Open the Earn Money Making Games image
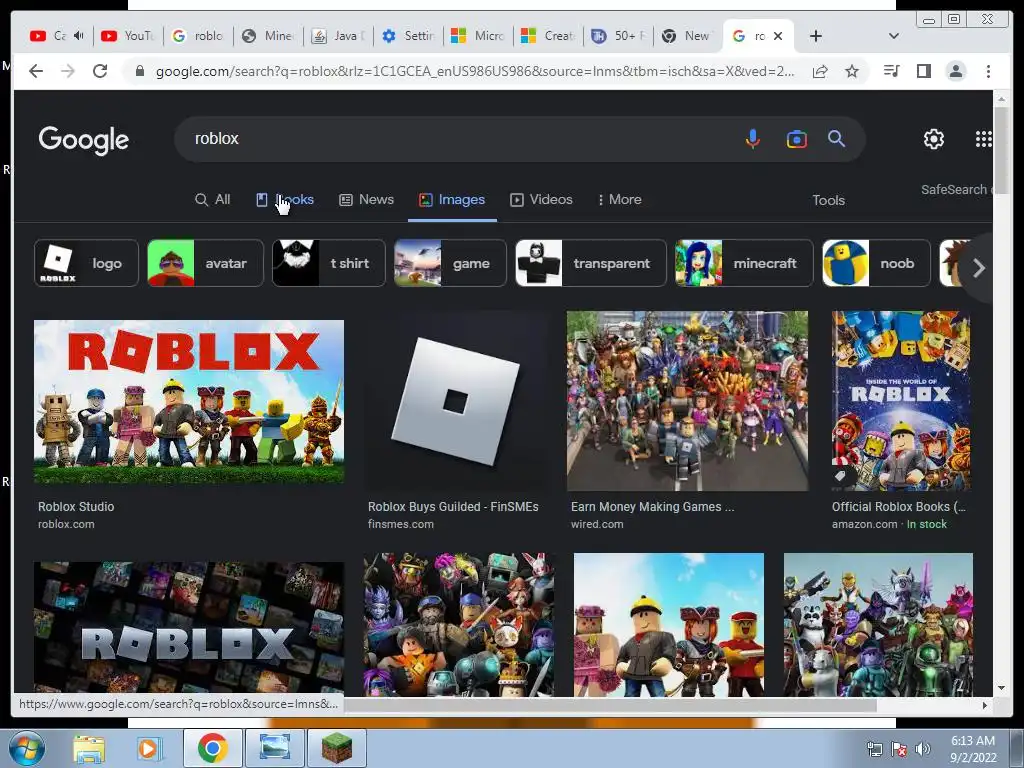This screenshot has height=768, width=1024. [x=687, y=401]
